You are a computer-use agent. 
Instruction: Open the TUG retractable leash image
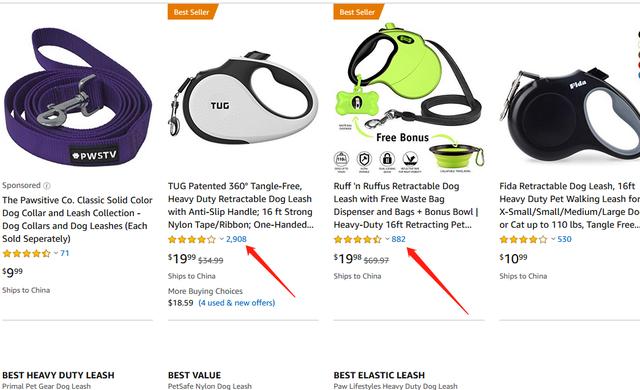point(243,98)
